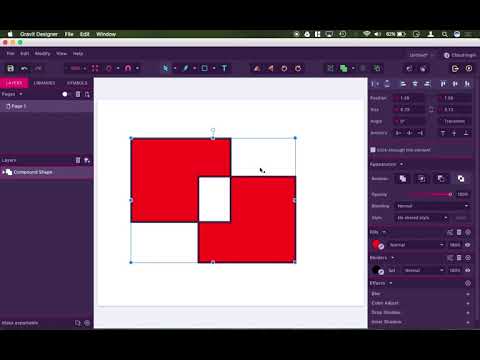Screen dimensions: 480x360
Task: Click the add new layer icon
Action: (x=87, y=160)
